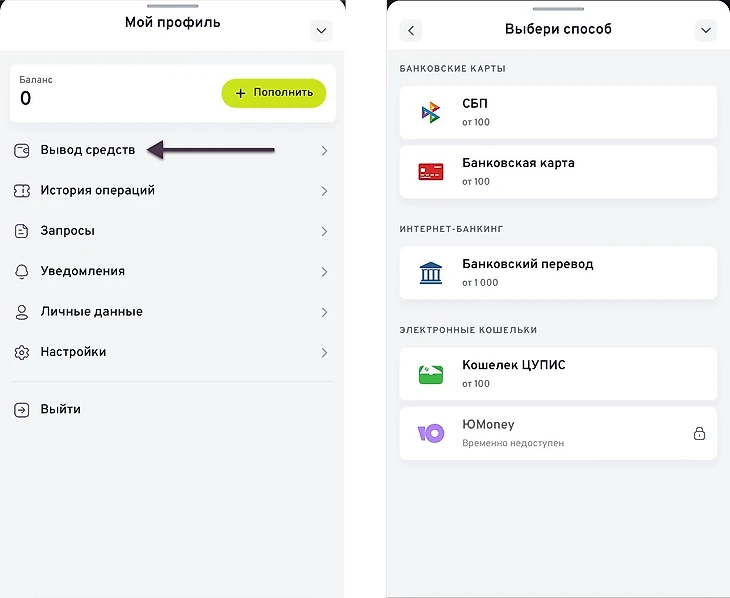Collapse Мой профиль with the chevron
Screen dimensions: 730x598
321,31
